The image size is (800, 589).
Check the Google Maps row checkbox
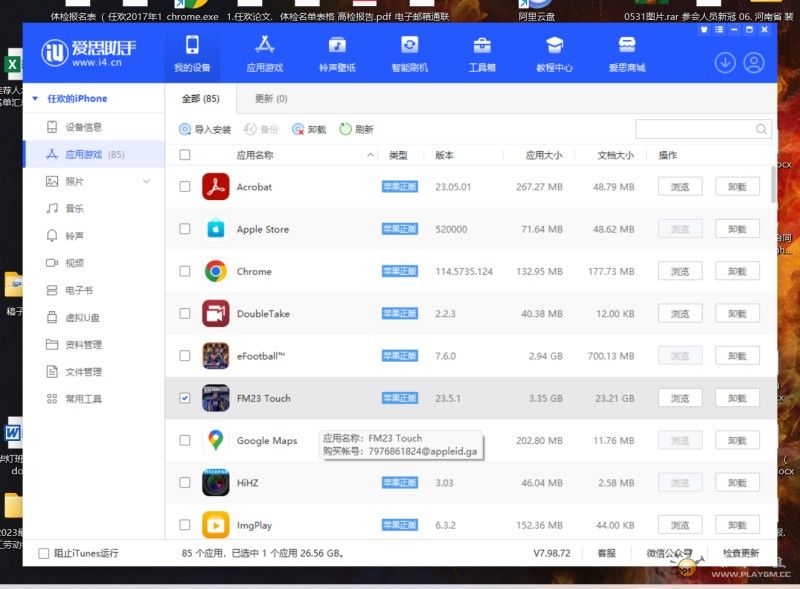pos(185,440)
